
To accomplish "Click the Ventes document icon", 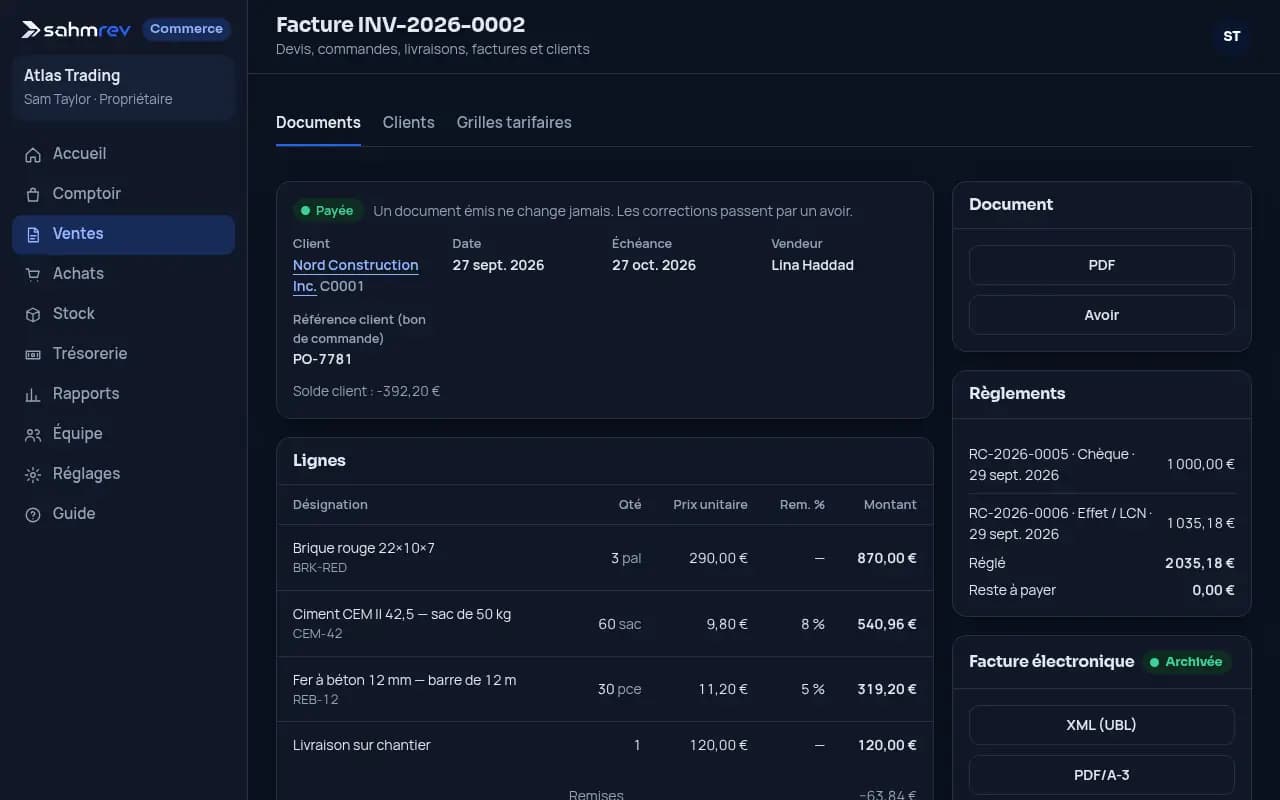I will click(33, 234).
